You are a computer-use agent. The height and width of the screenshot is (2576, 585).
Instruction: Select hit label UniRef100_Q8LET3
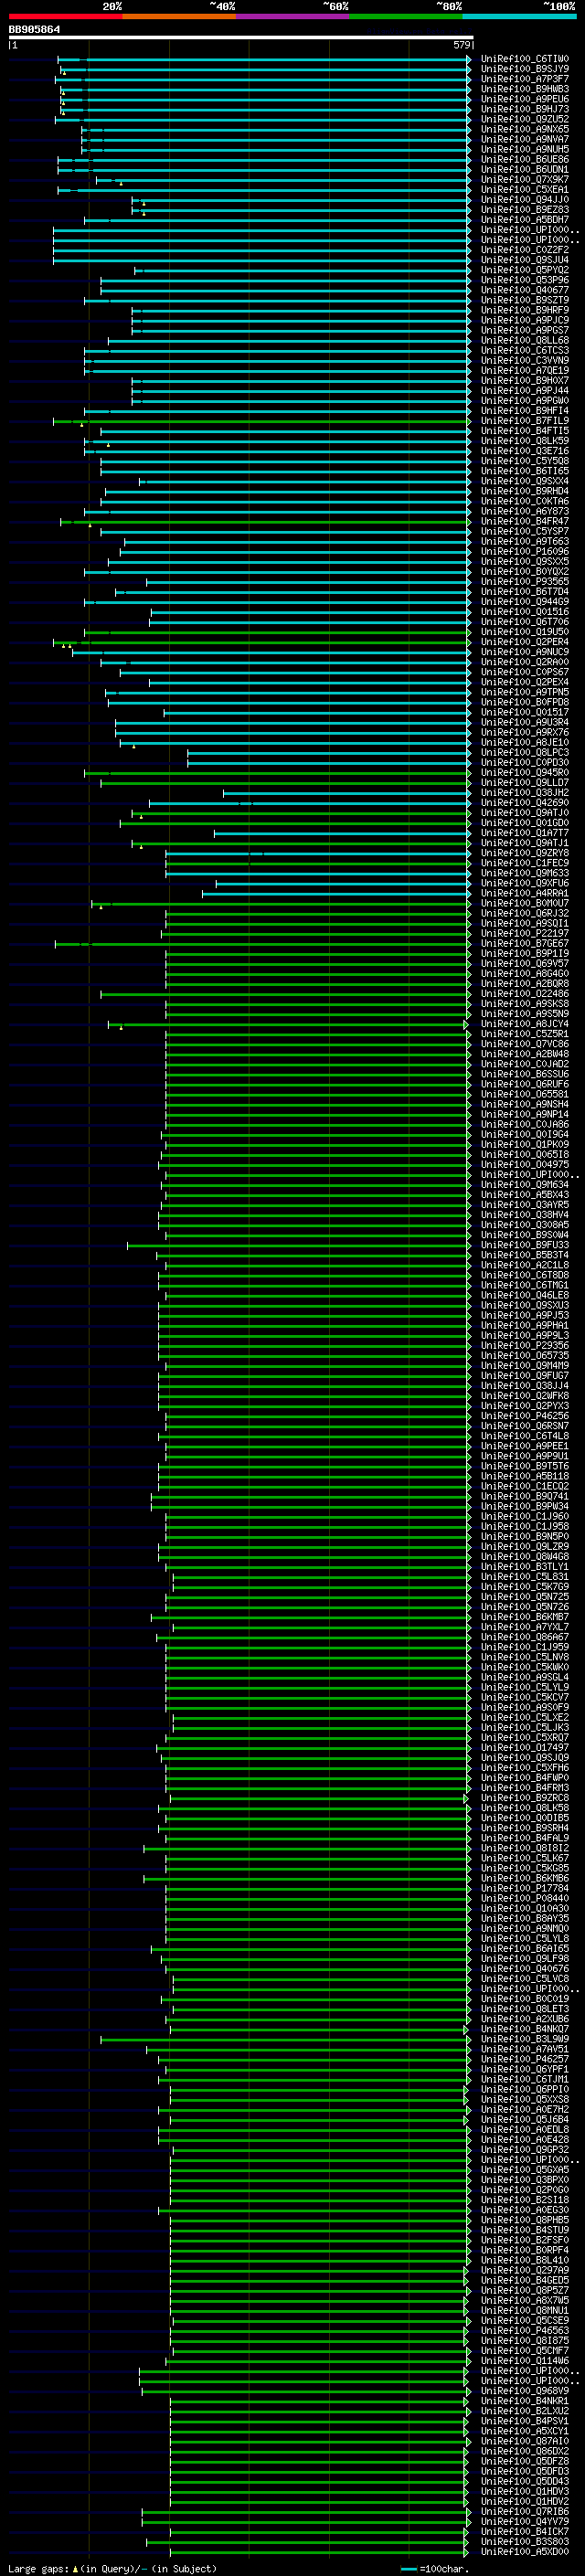(x=525, y=2009)
